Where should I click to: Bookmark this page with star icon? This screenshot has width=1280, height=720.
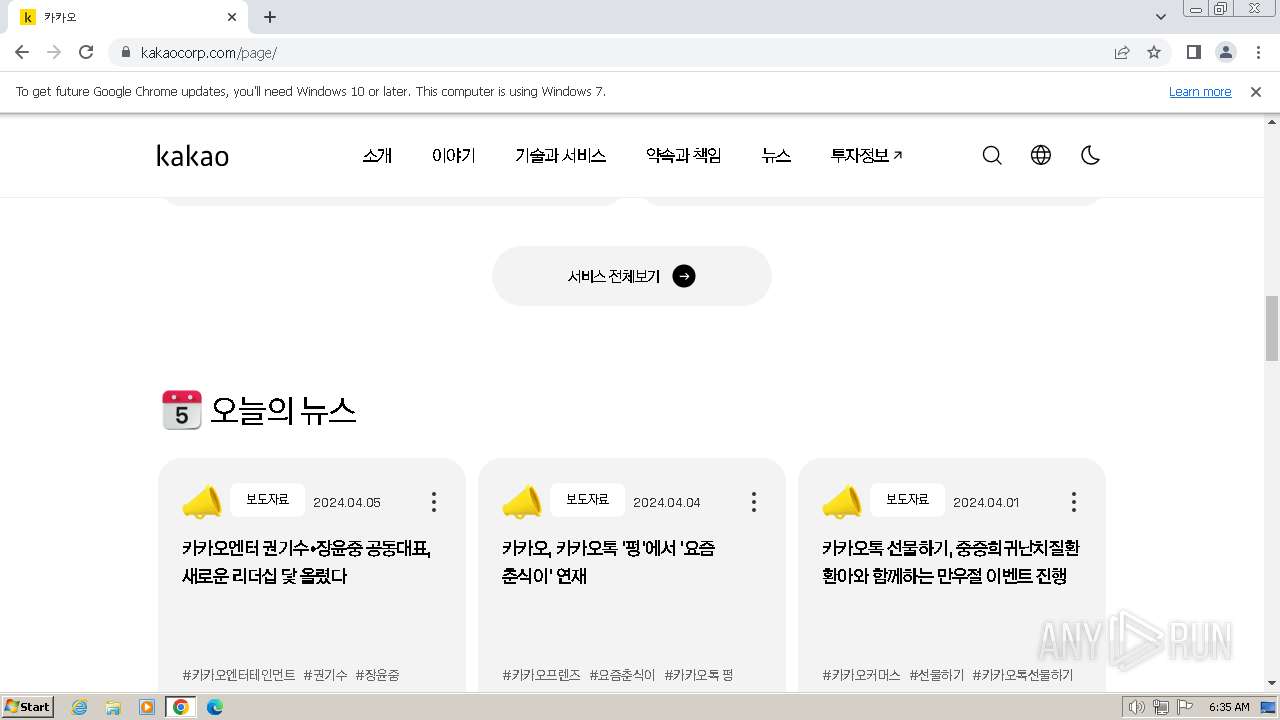pyautogui.click(x=1154, y=52)
